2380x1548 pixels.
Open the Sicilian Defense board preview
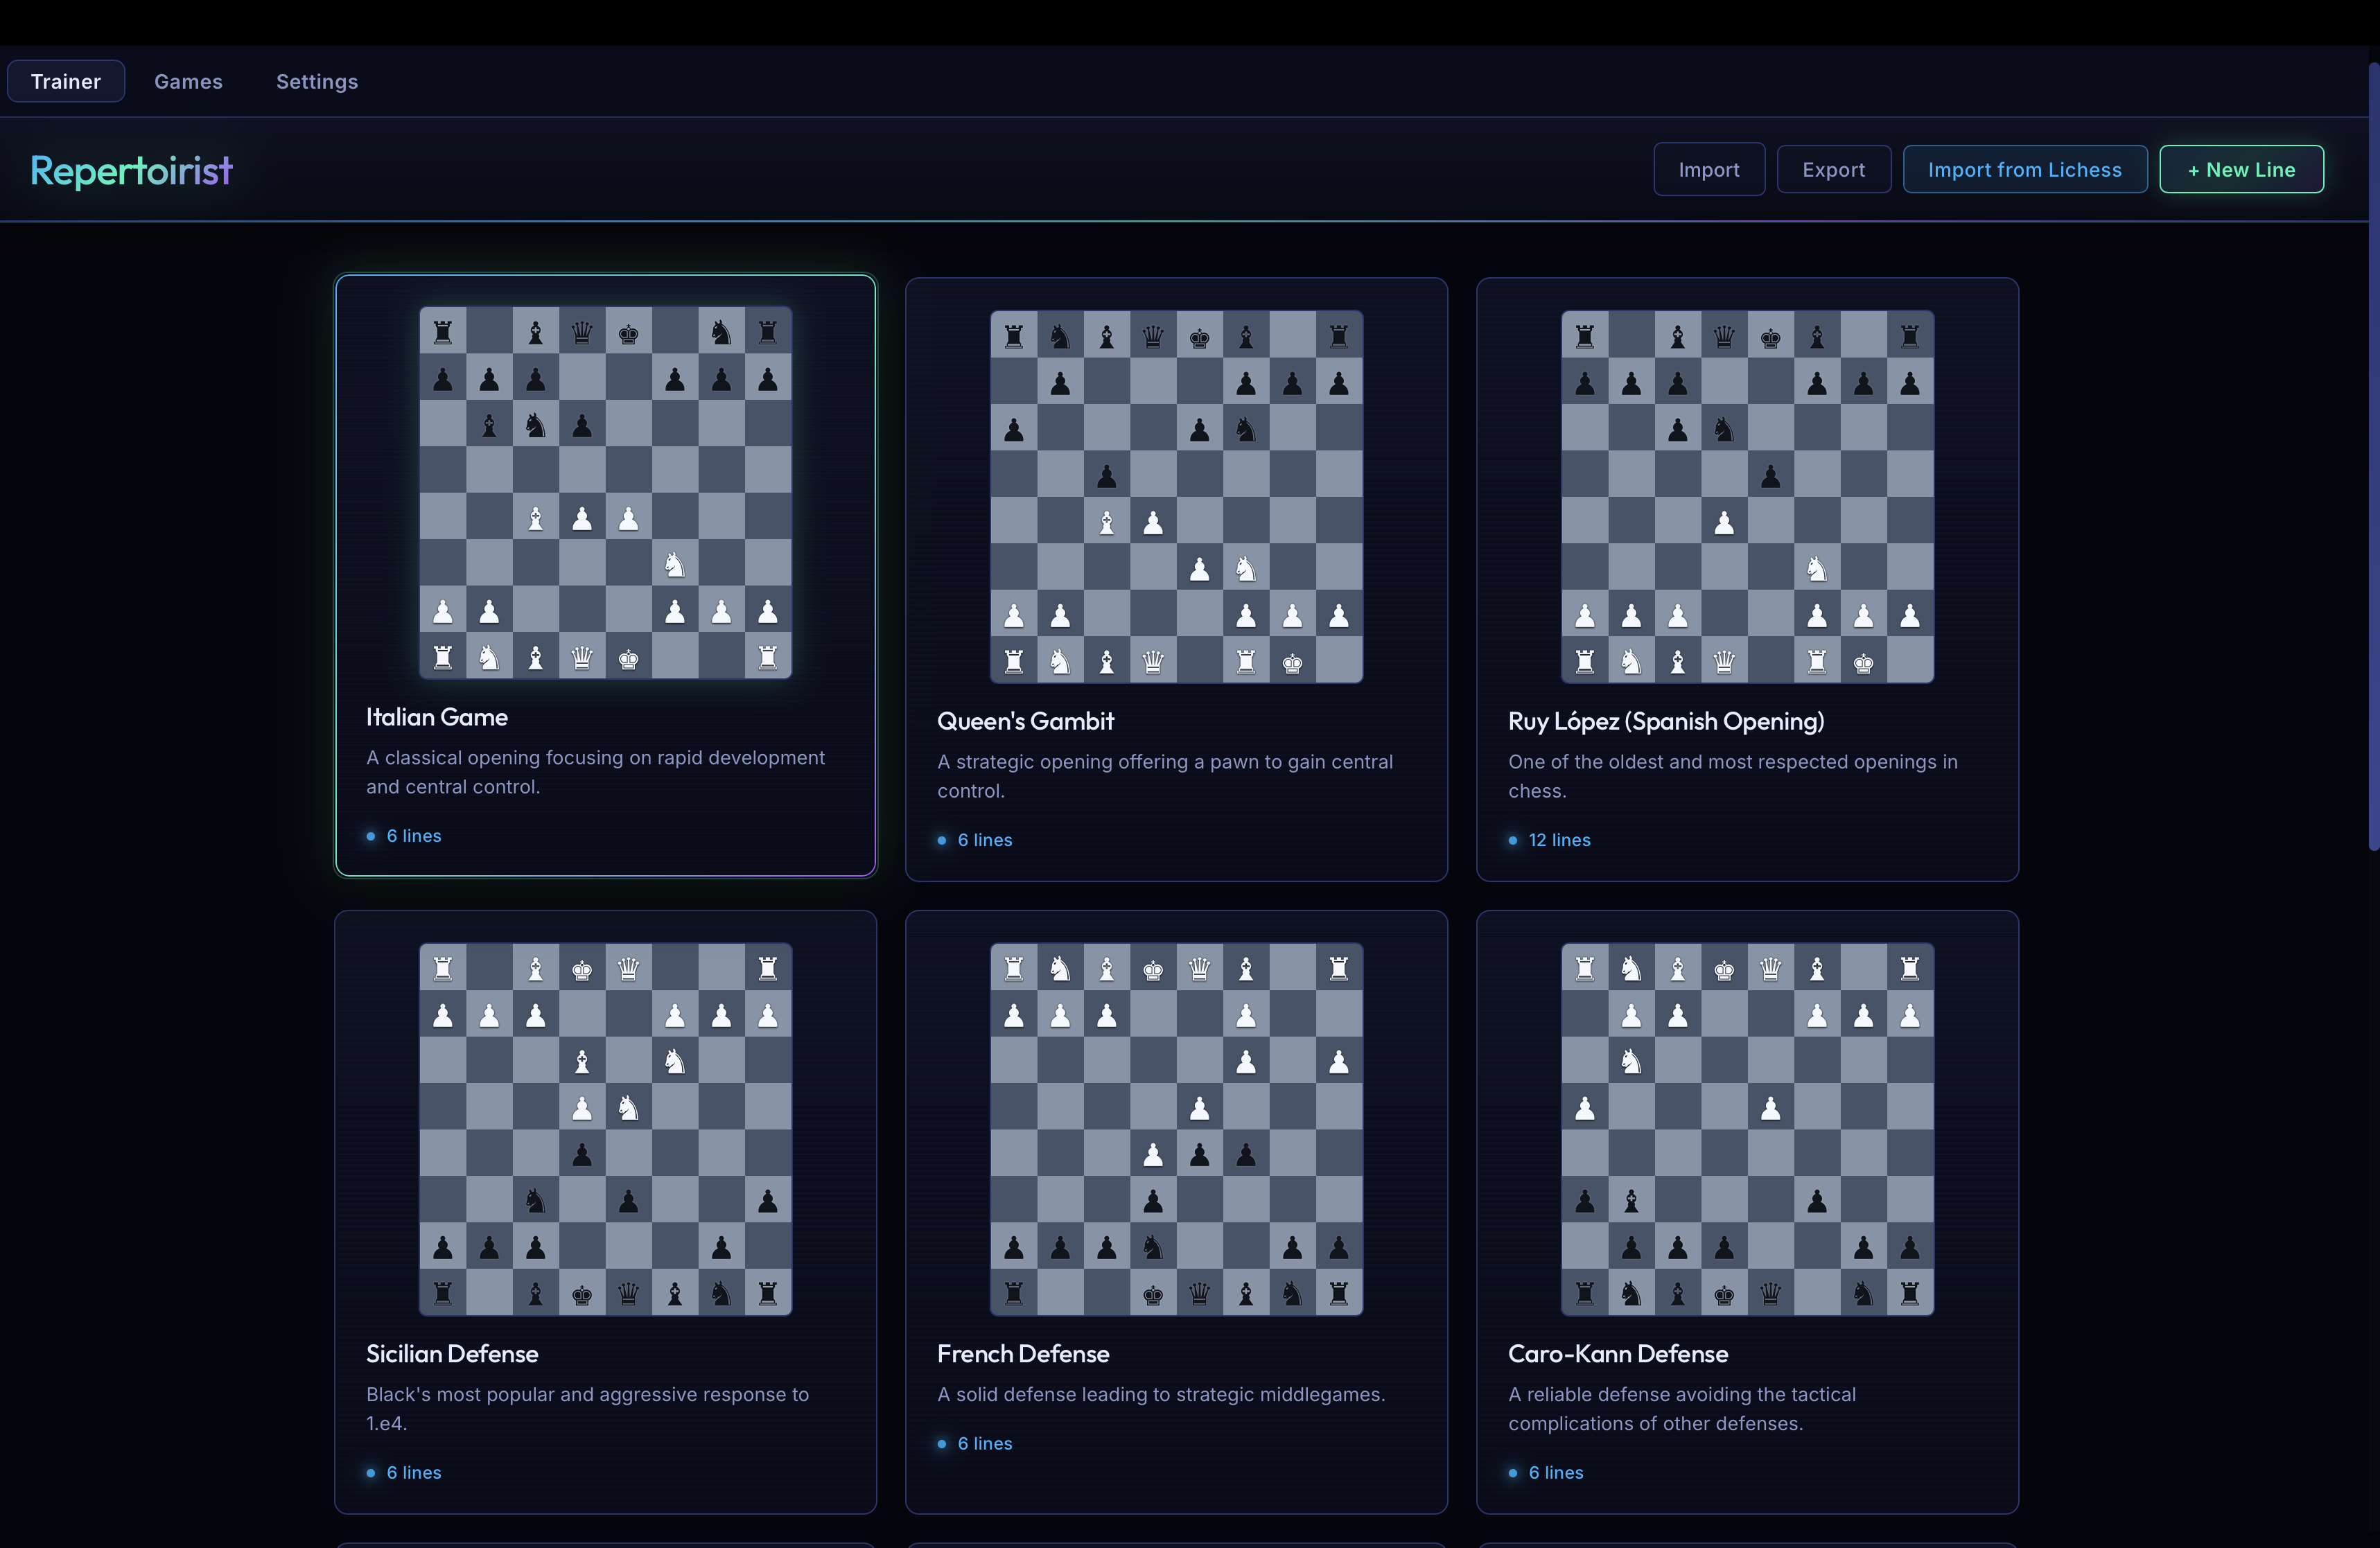point(605,1129)
